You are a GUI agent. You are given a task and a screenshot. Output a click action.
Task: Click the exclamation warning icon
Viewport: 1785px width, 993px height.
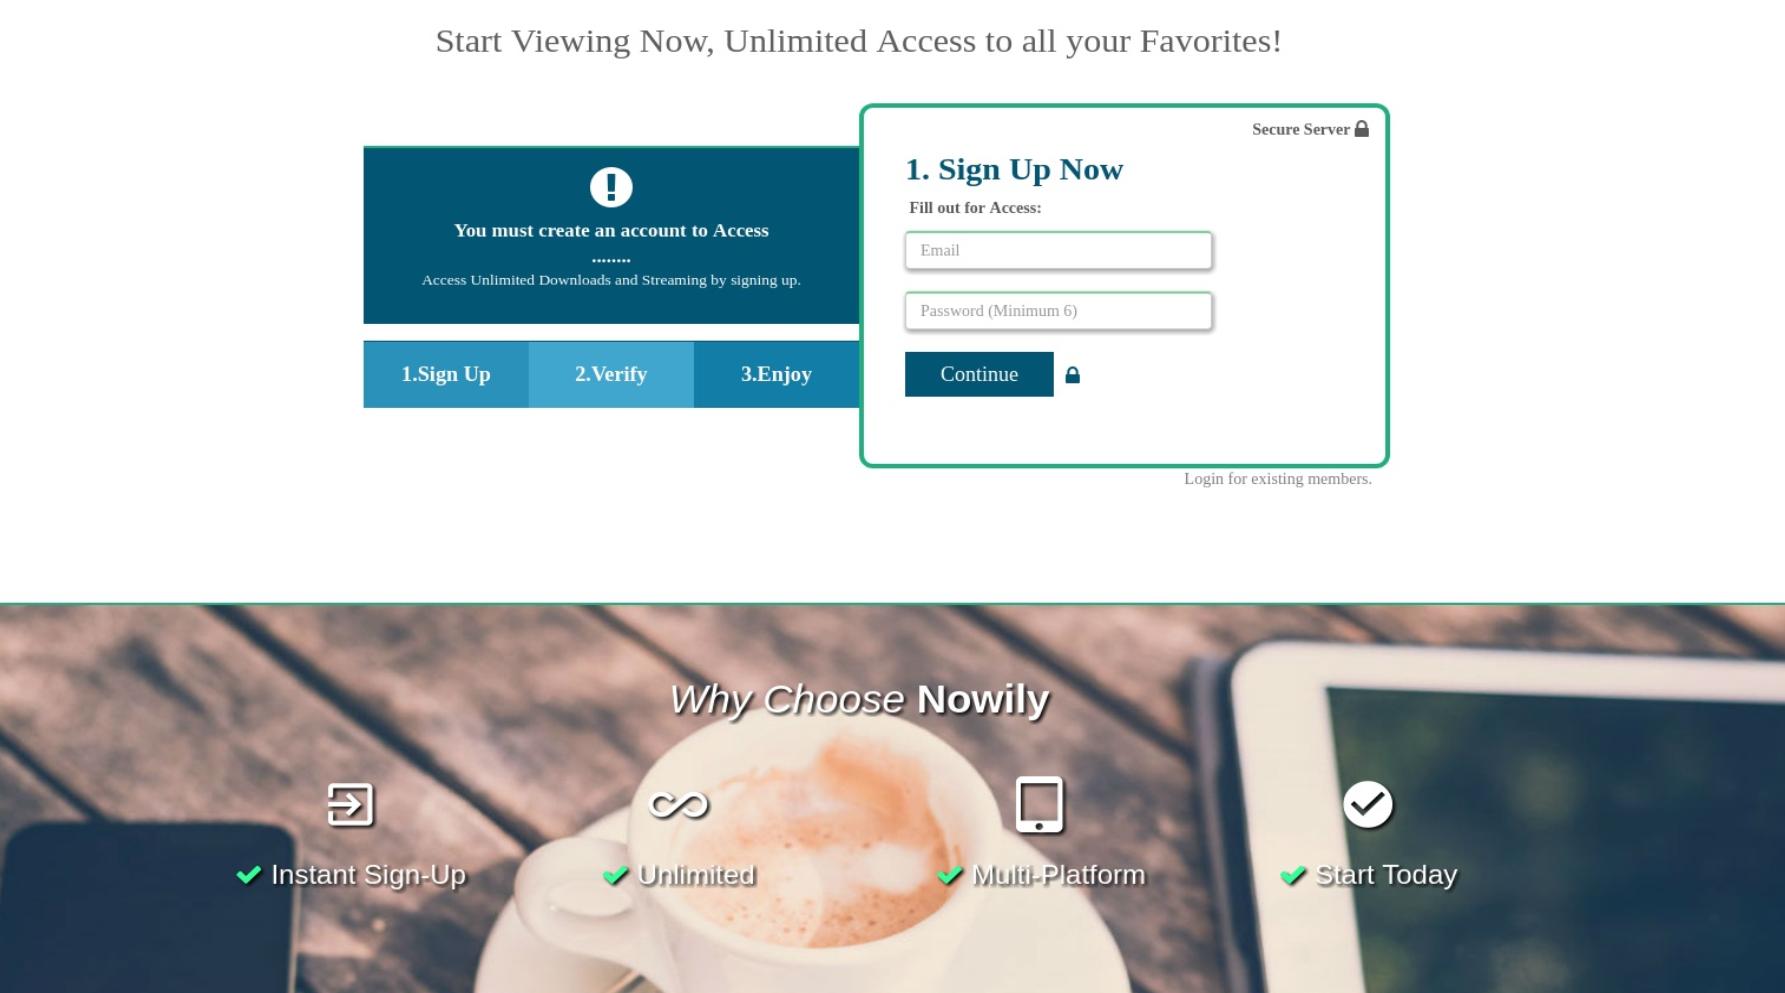pos(611,187)
